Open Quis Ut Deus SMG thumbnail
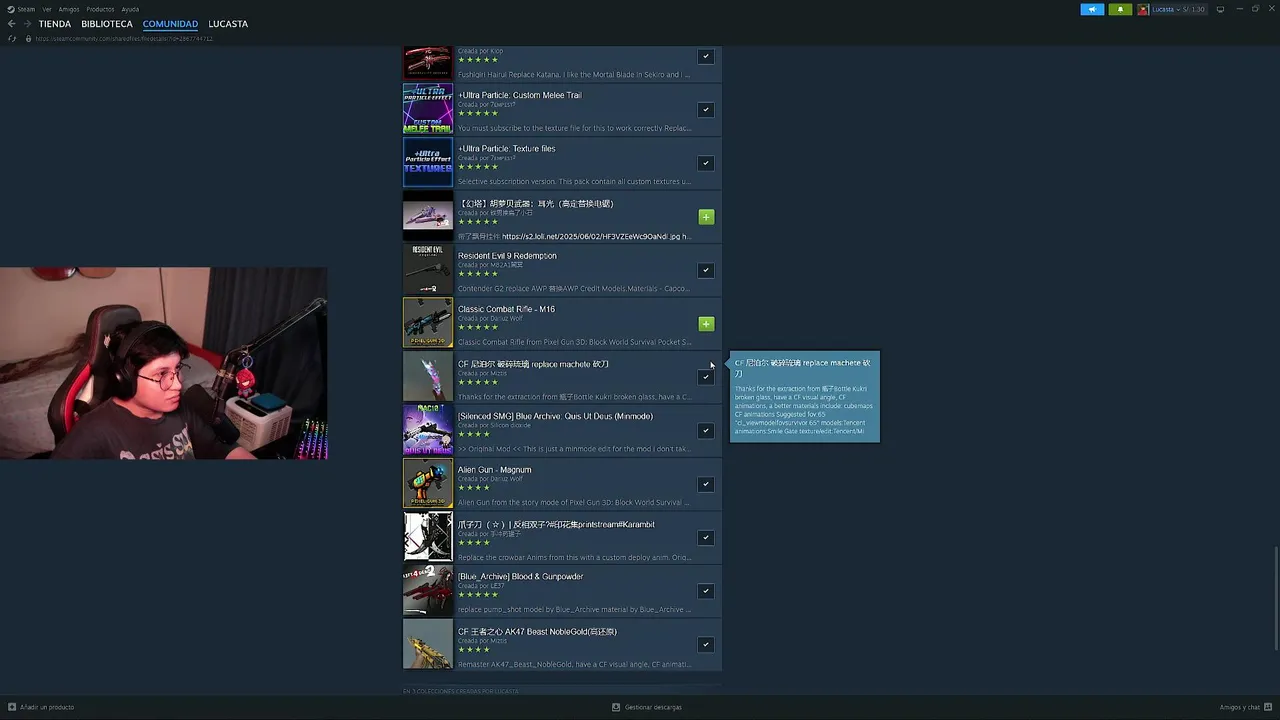The width and height of the screenshot is (1280, 720). pyautogui.click(x=428, y=430)
